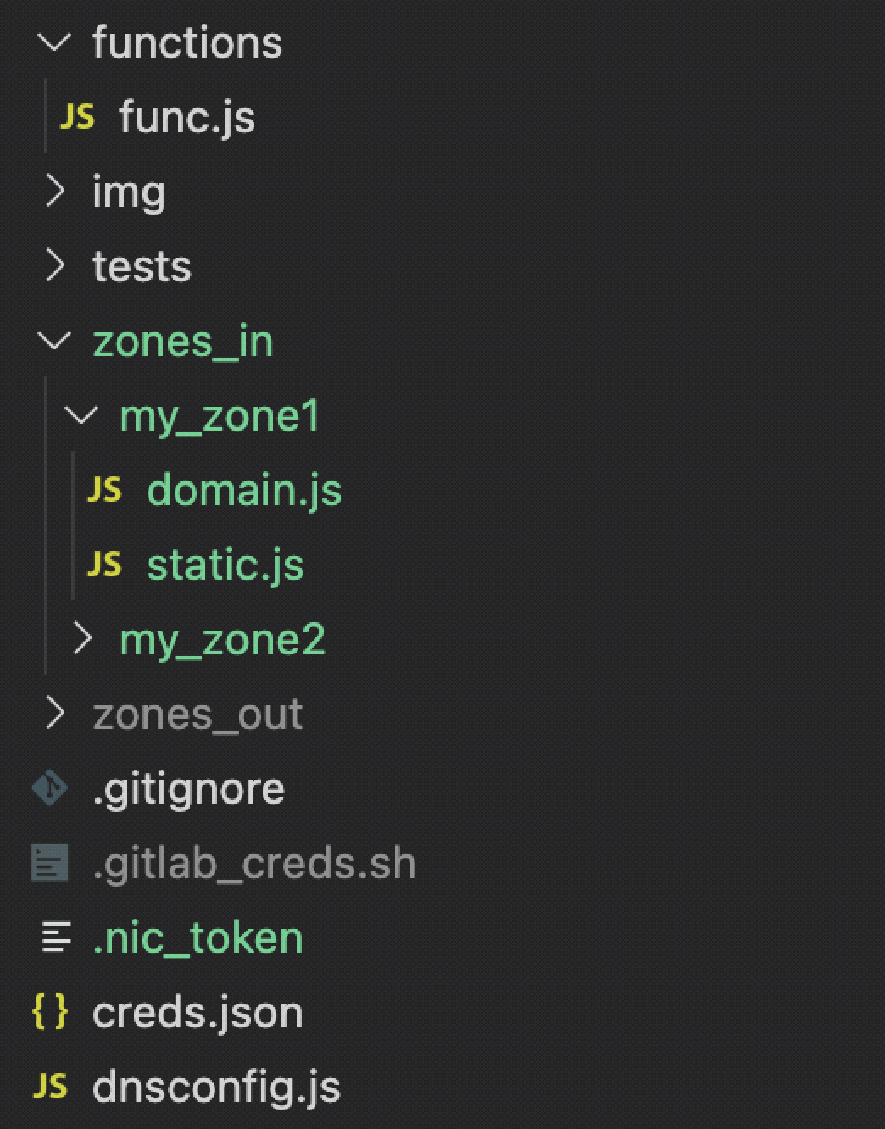Click the JS icon beside func.js
This screenshot has height=1129, width=885.
pos(77,118)
